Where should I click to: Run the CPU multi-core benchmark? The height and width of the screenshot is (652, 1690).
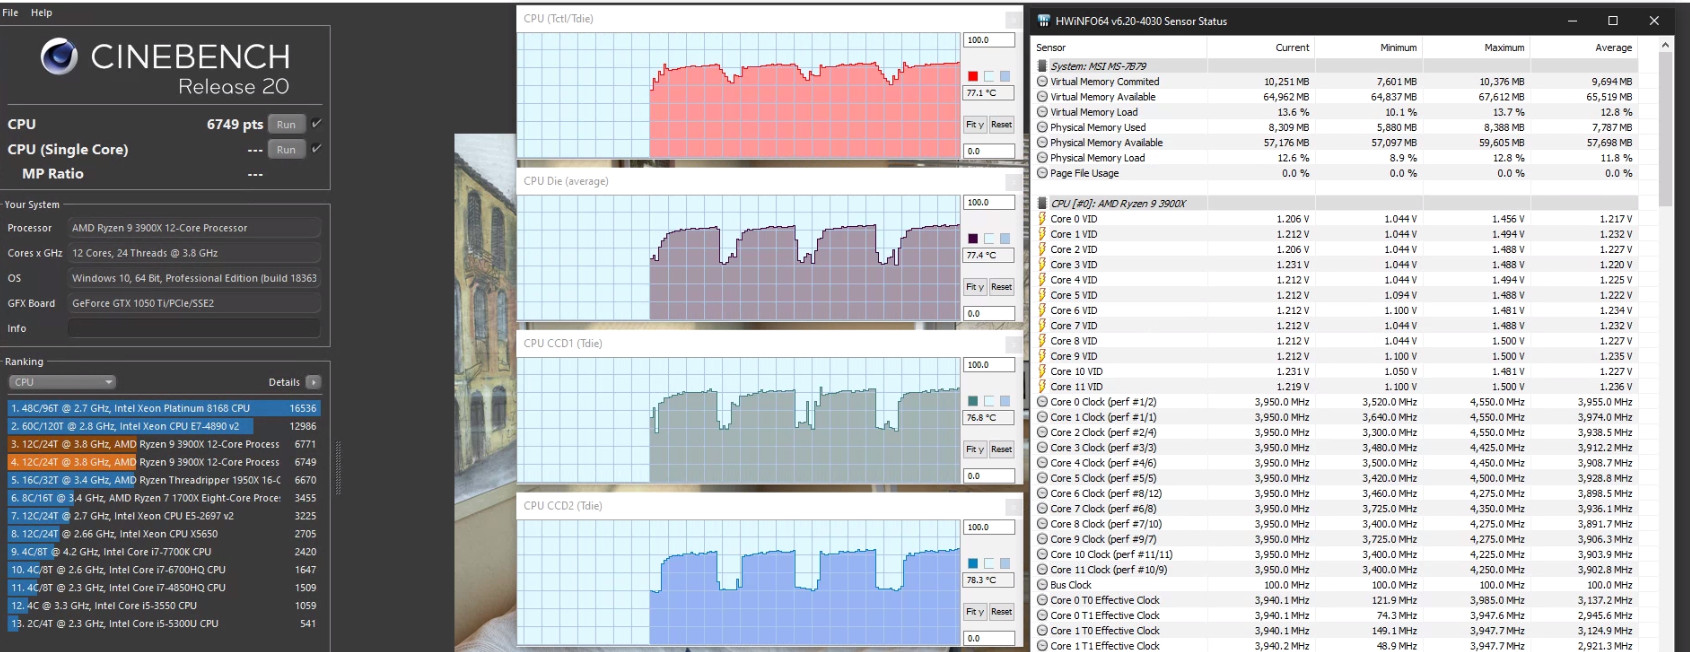[286, 124]
